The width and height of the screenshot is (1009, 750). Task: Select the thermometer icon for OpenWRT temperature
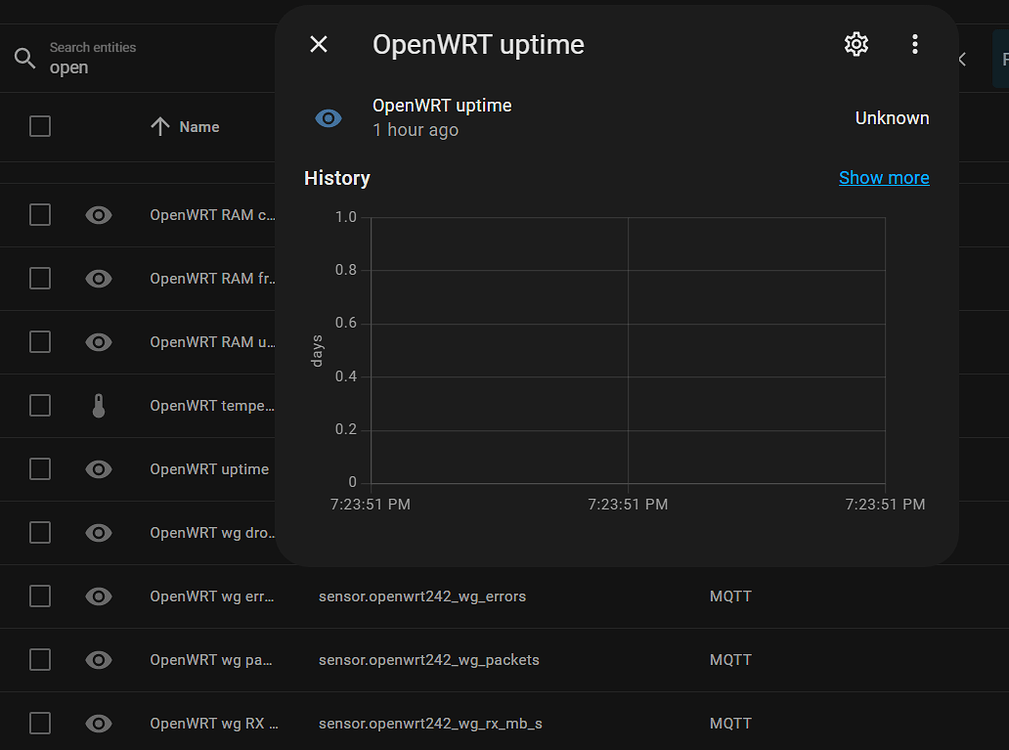coord(98,405)
